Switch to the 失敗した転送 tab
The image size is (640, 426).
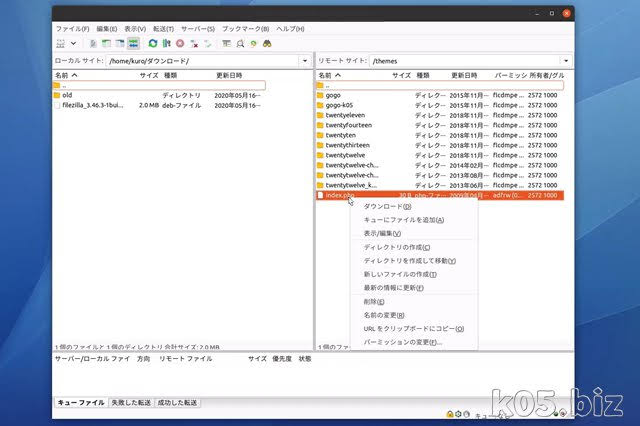[x=131, y=403]
